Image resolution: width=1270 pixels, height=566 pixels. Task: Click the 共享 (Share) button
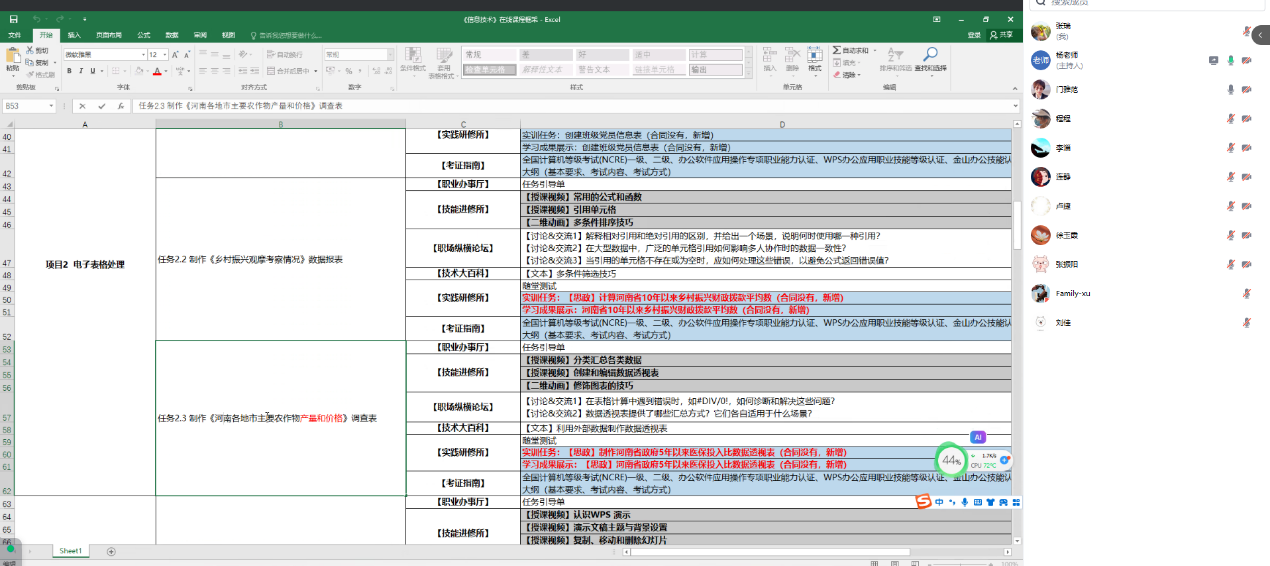(x=1000, y=35)
